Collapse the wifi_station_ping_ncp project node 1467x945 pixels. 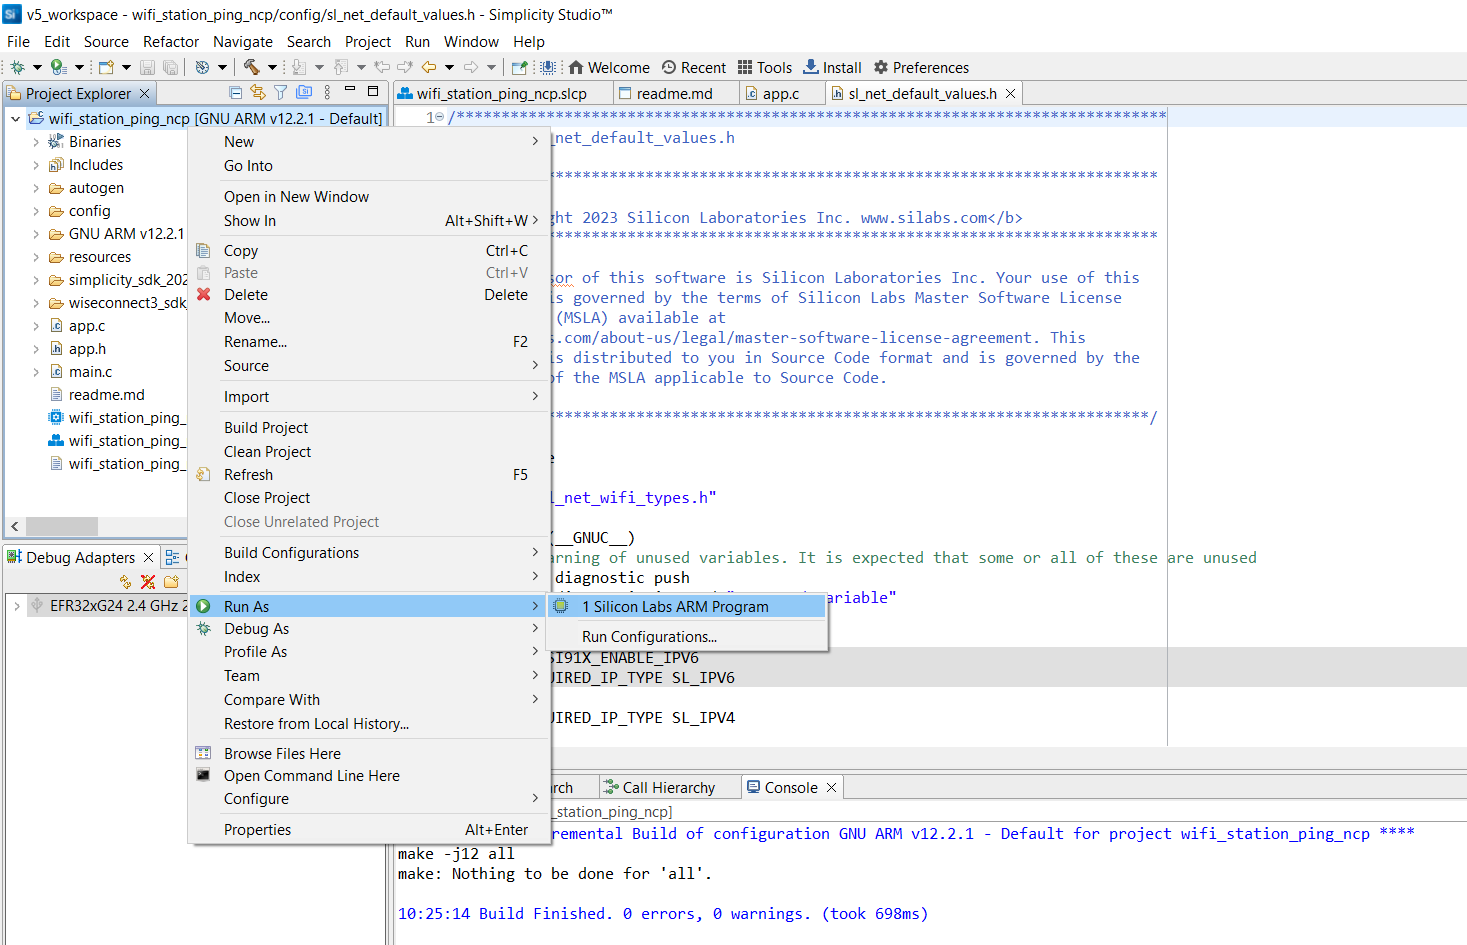point(15,117)
